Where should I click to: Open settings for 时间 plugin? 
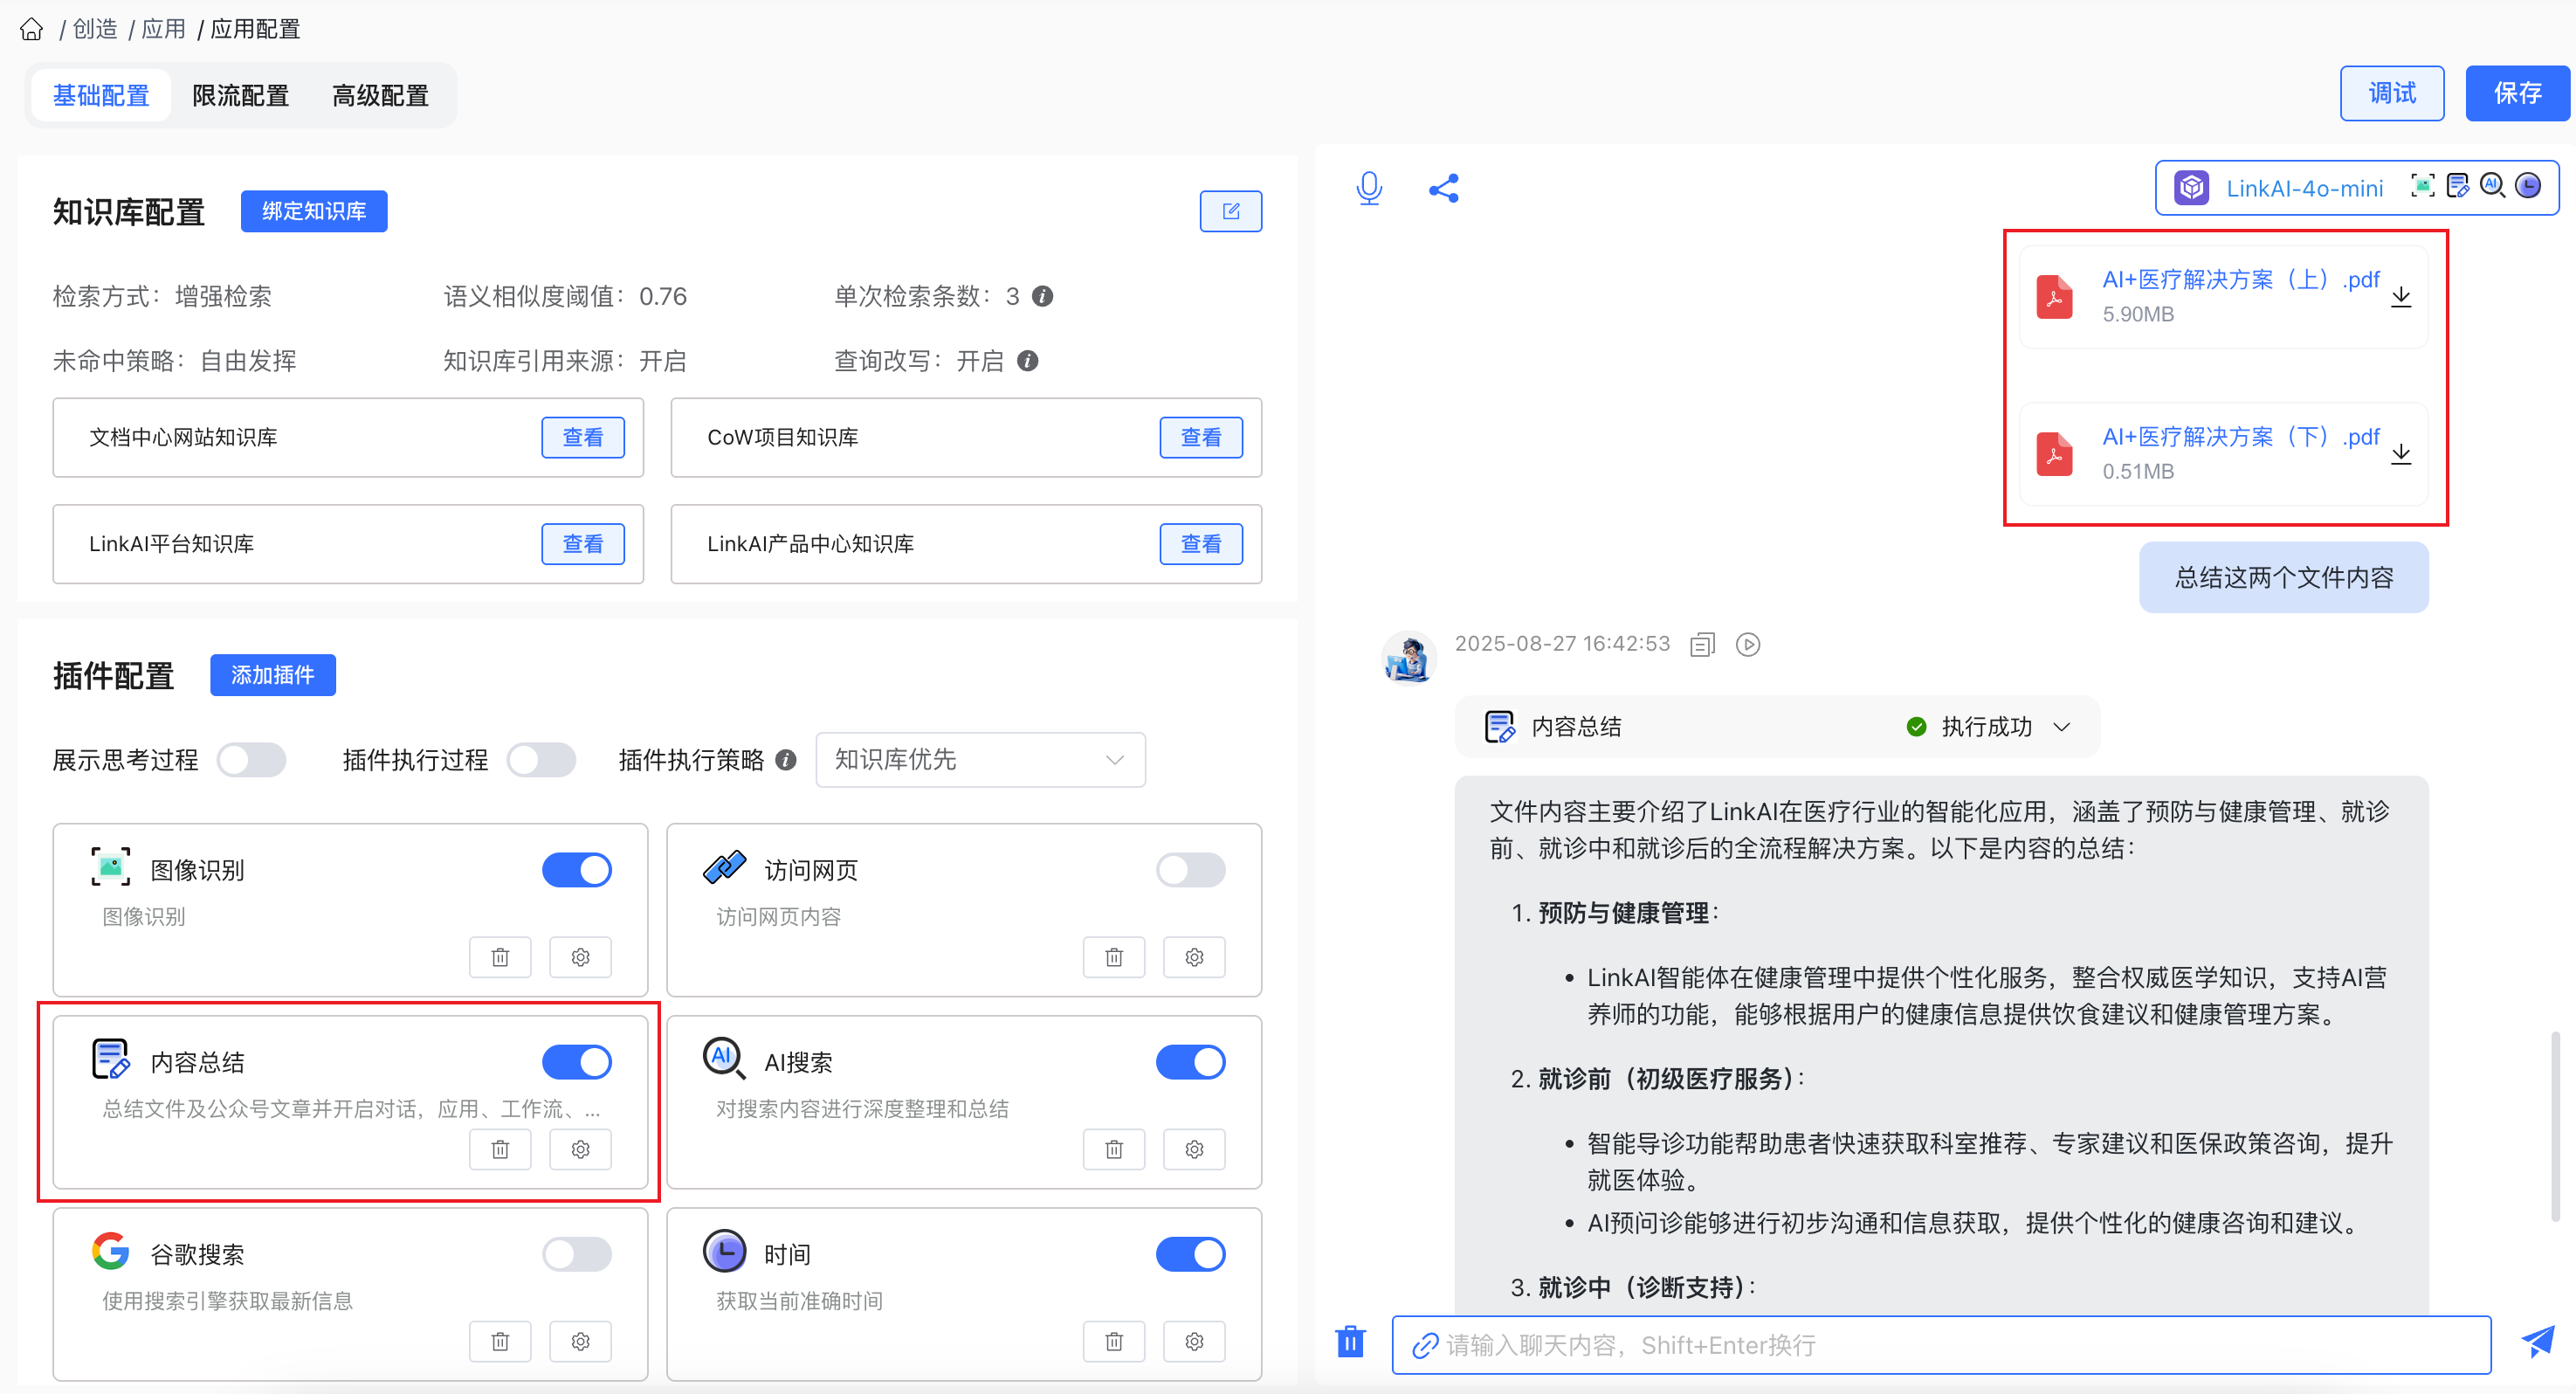pos(1194,1341)
